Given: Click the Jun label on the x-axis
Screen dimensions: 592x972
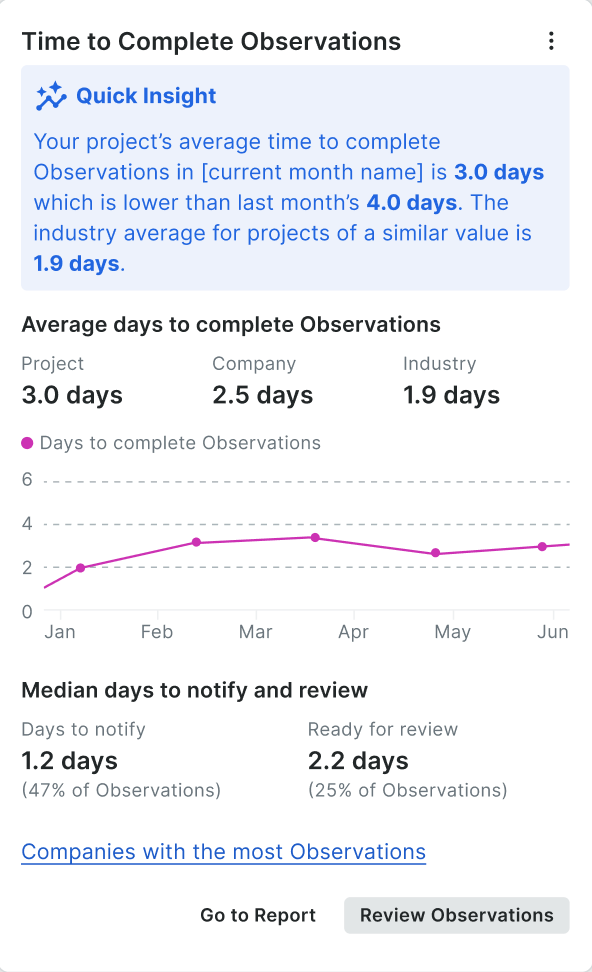Looking at the screenshot, I should [x=553, y=632].
